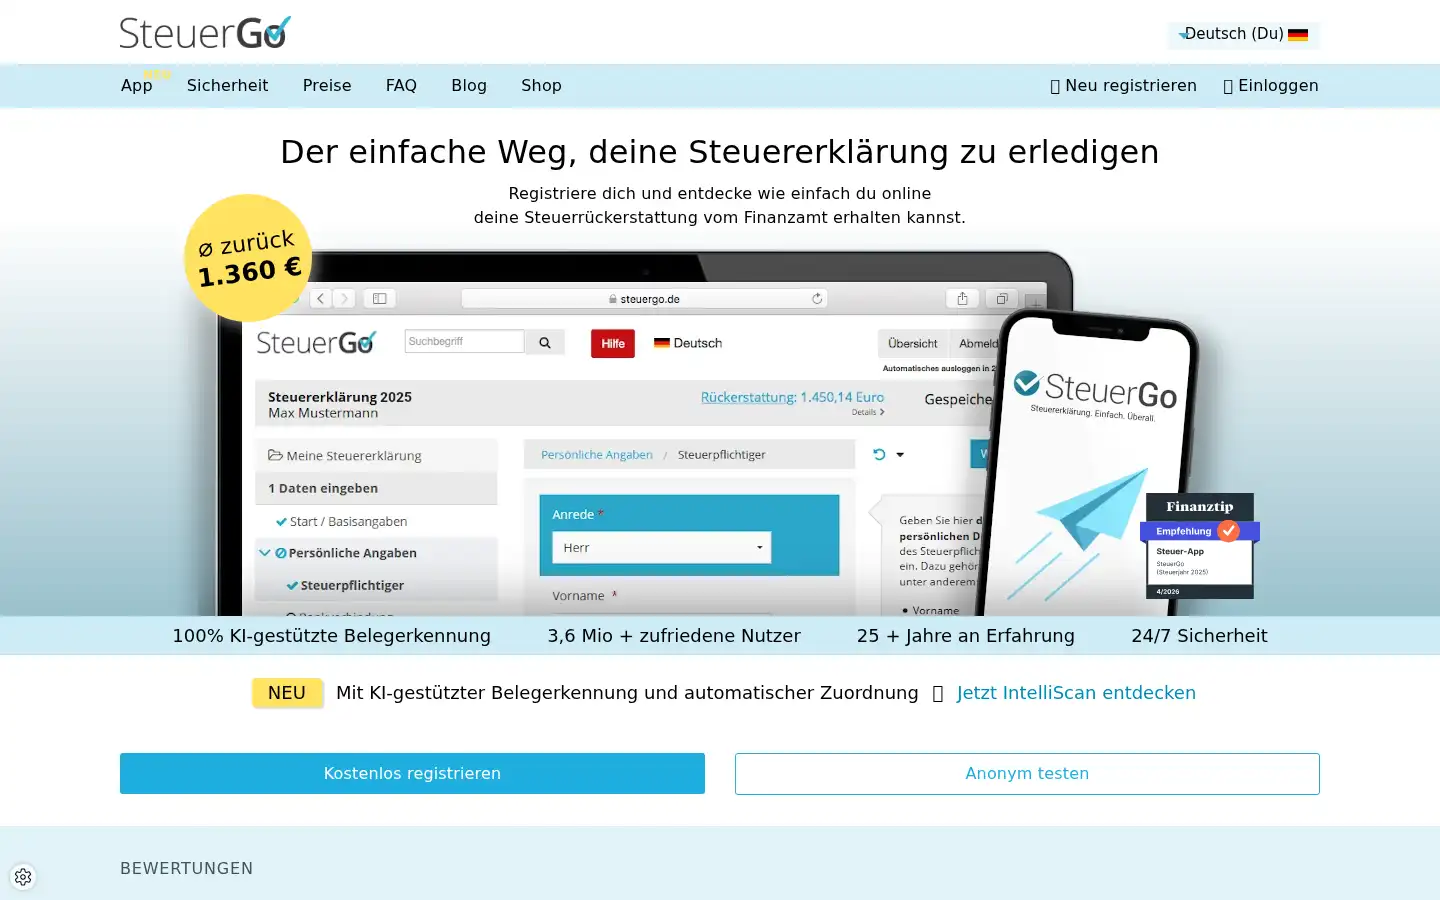Click the SteuerGo logo in header

coord(205,33)
